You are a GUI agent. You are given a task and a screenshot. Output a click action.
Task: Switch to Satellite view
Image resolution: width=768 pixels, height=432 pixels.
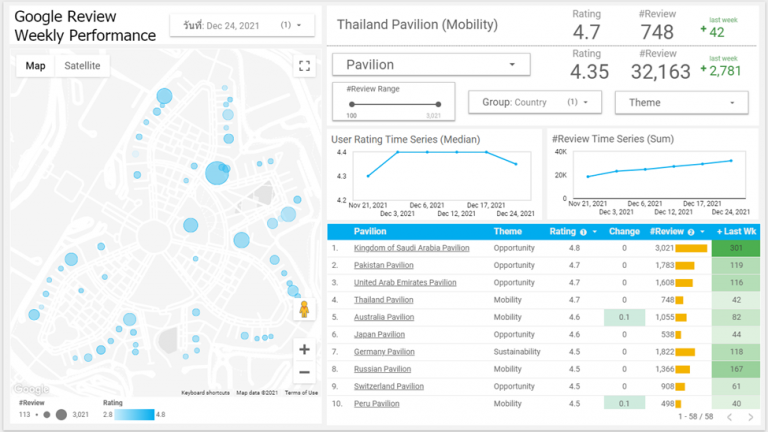click(x=82, y=66)
